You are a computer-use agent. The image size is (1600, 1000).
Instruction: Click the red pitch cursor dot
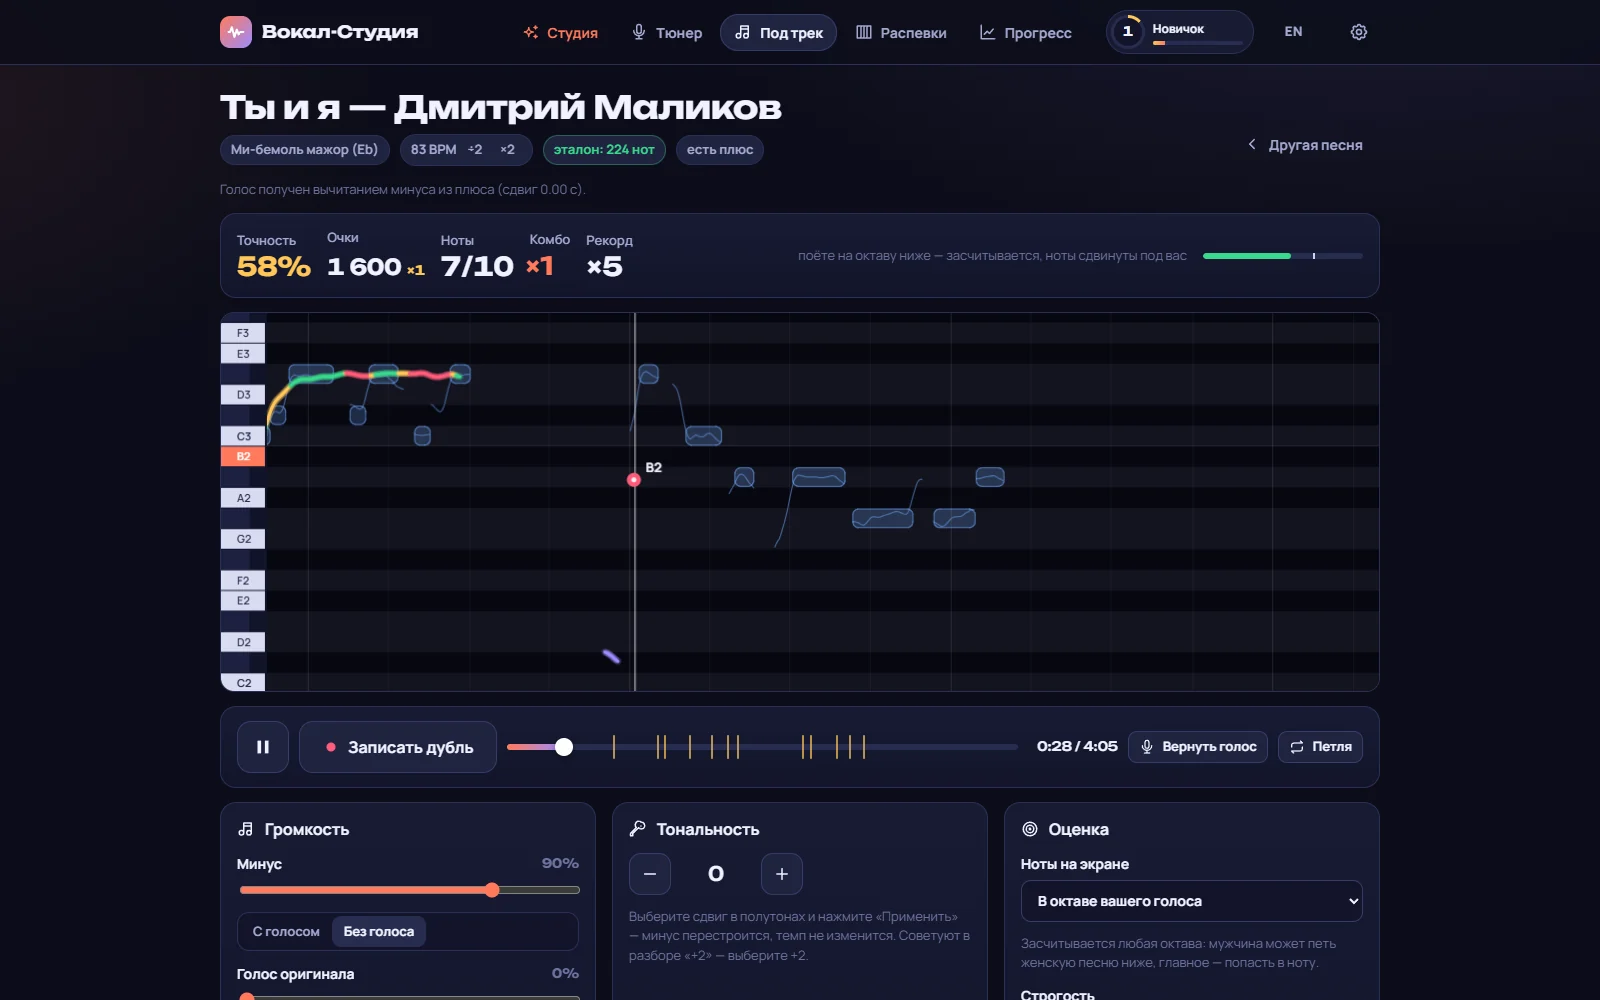coord(634,480)
